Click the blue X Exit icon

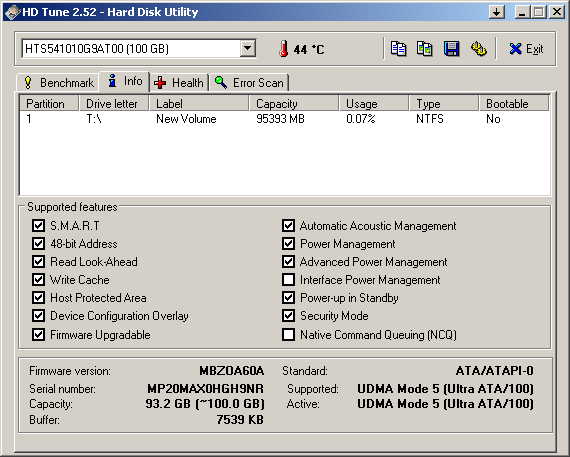(515, 49)
